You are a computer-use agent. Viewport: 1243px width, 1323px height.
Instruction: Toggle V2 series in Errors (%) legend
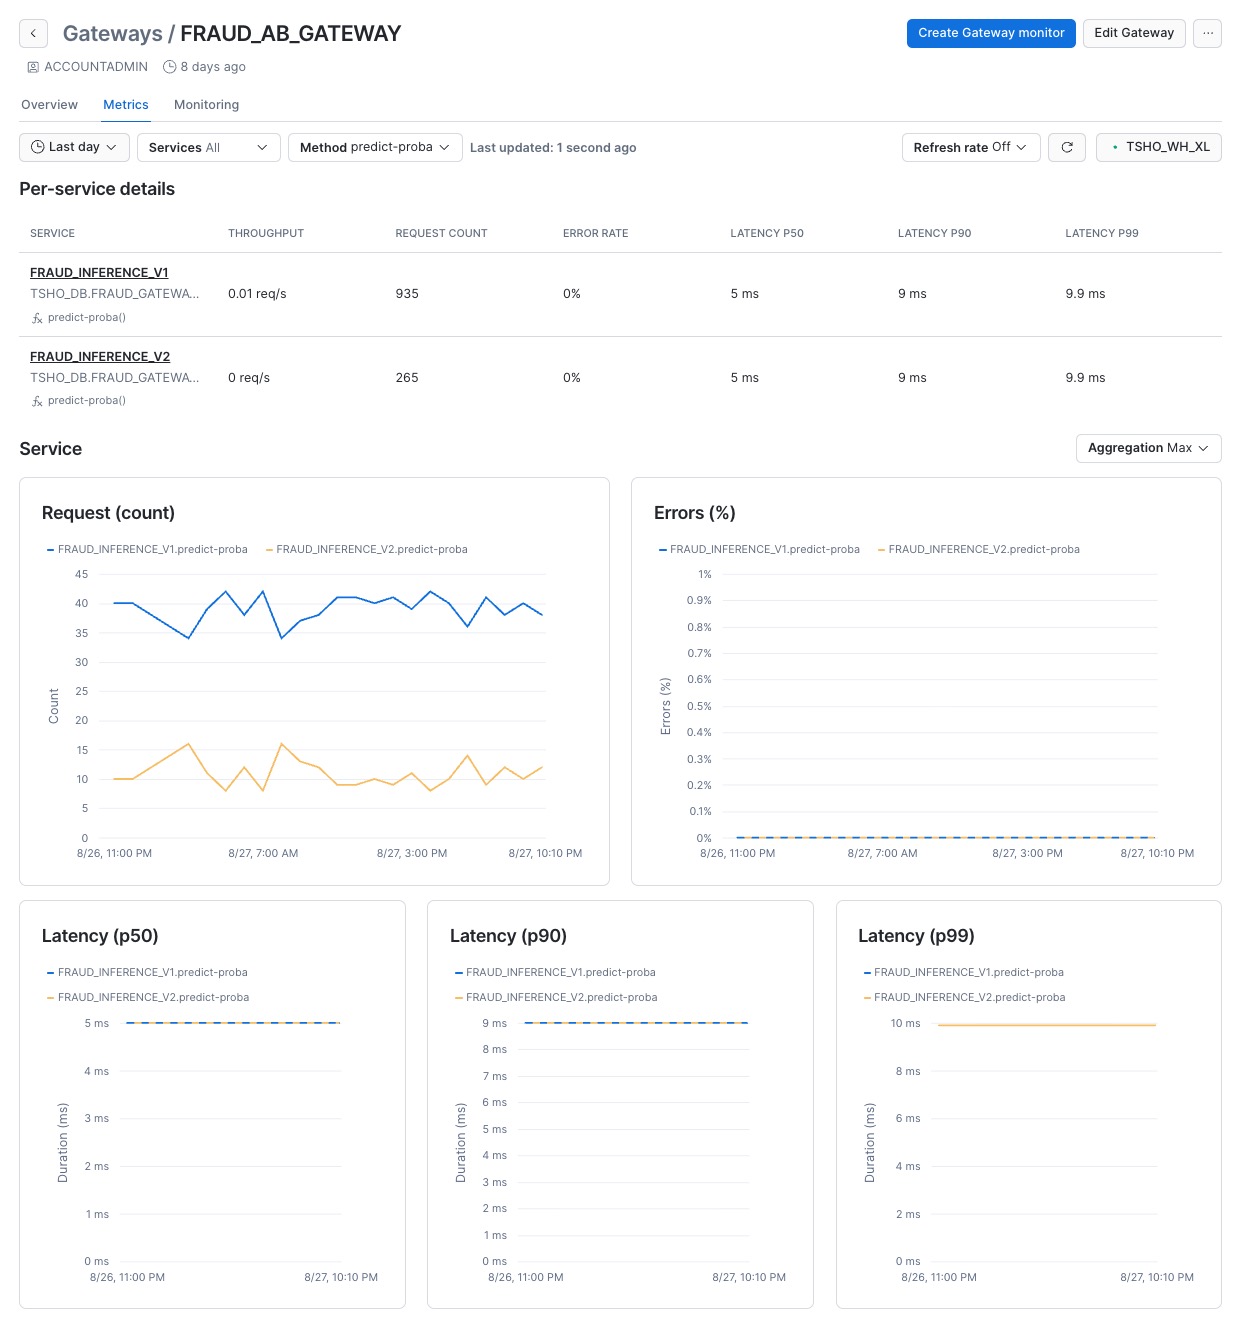point(979,549)
